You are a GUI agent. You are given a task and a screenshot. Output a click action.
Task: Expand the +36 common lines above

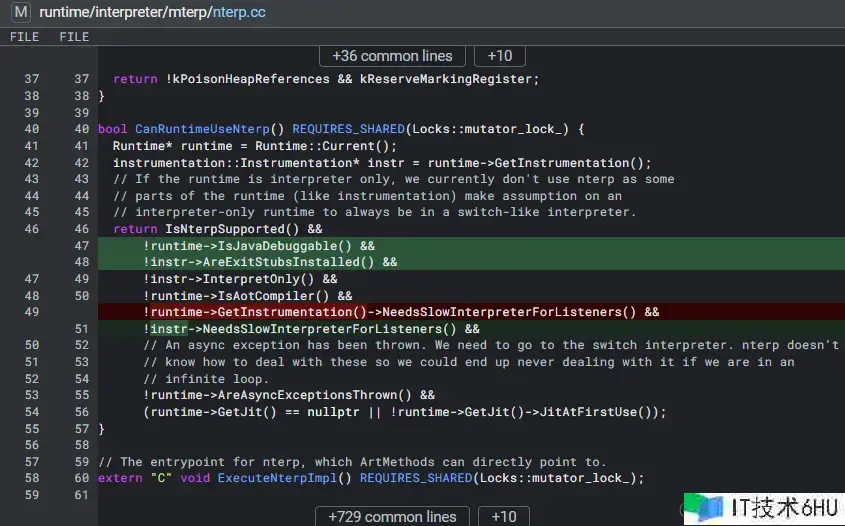(x=392, y=56)
